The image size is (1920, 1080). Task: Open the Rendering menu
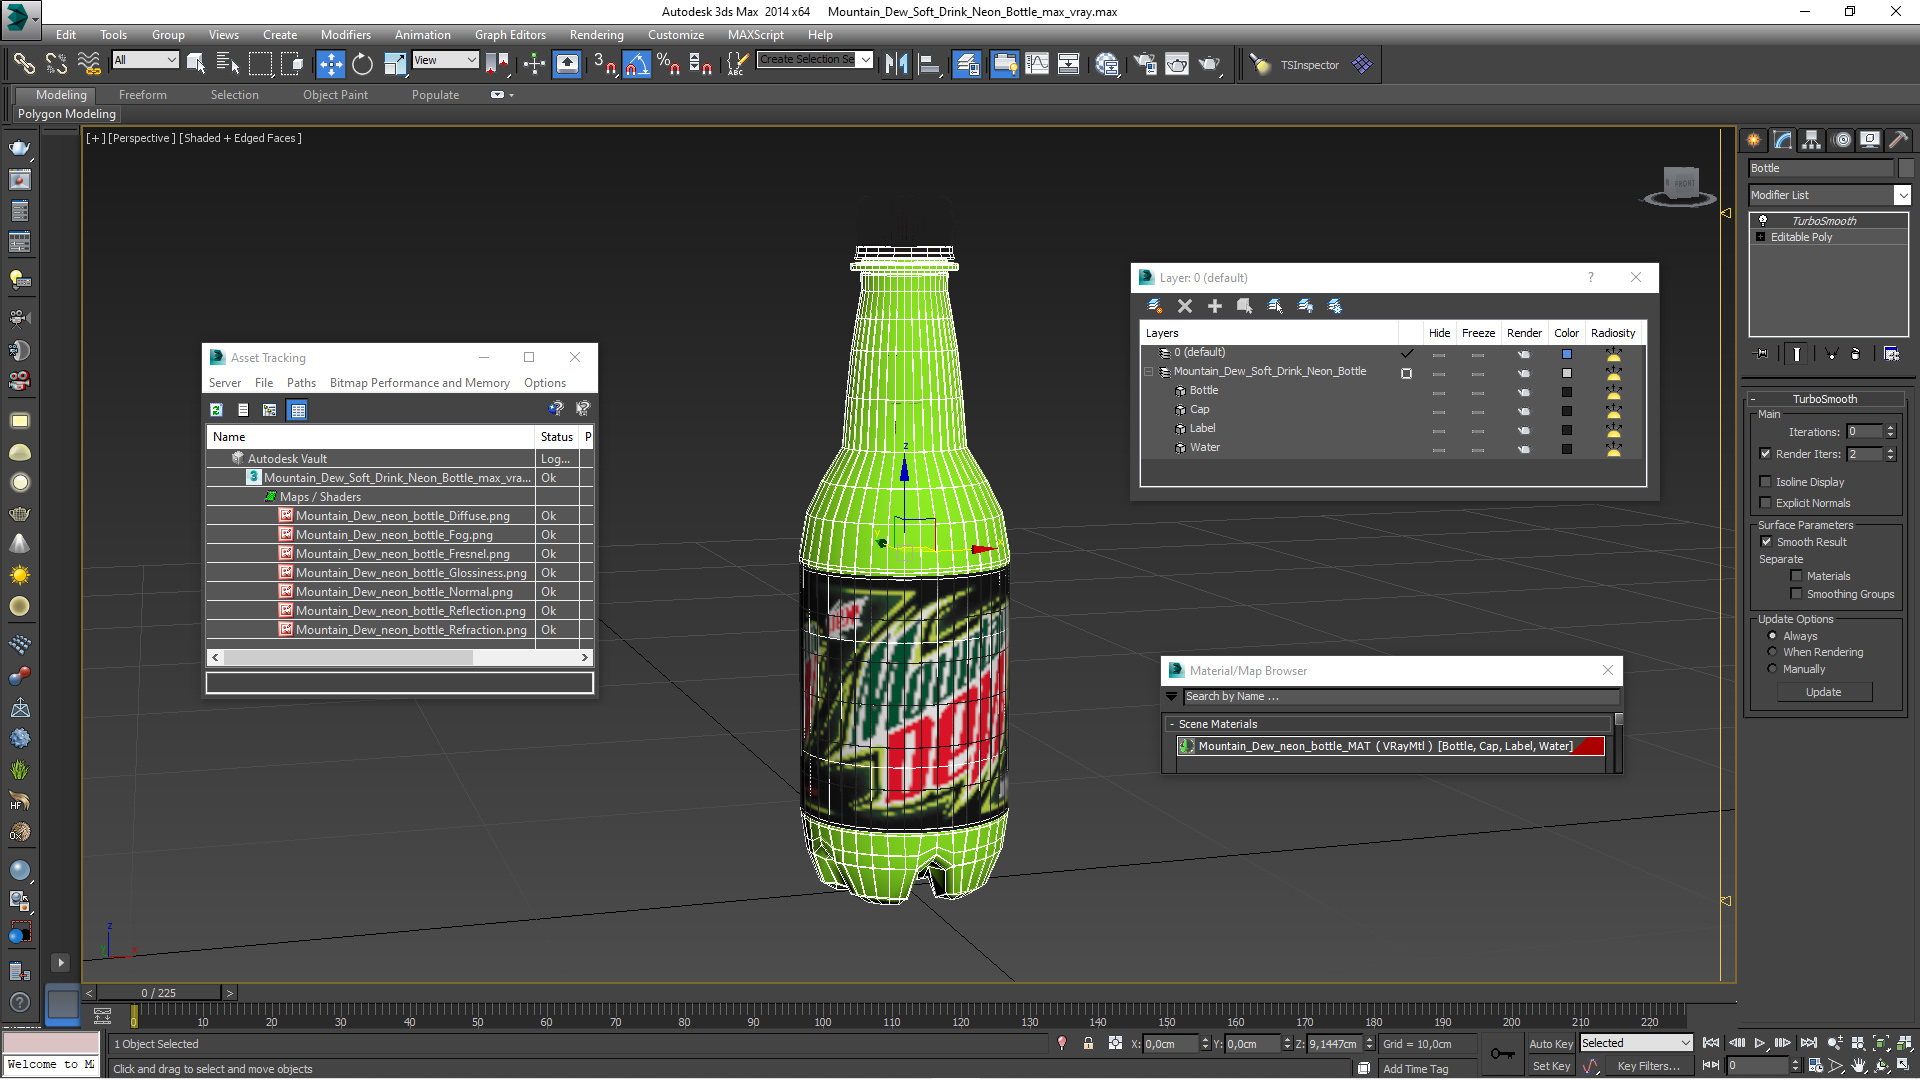[x=596, y=35]
